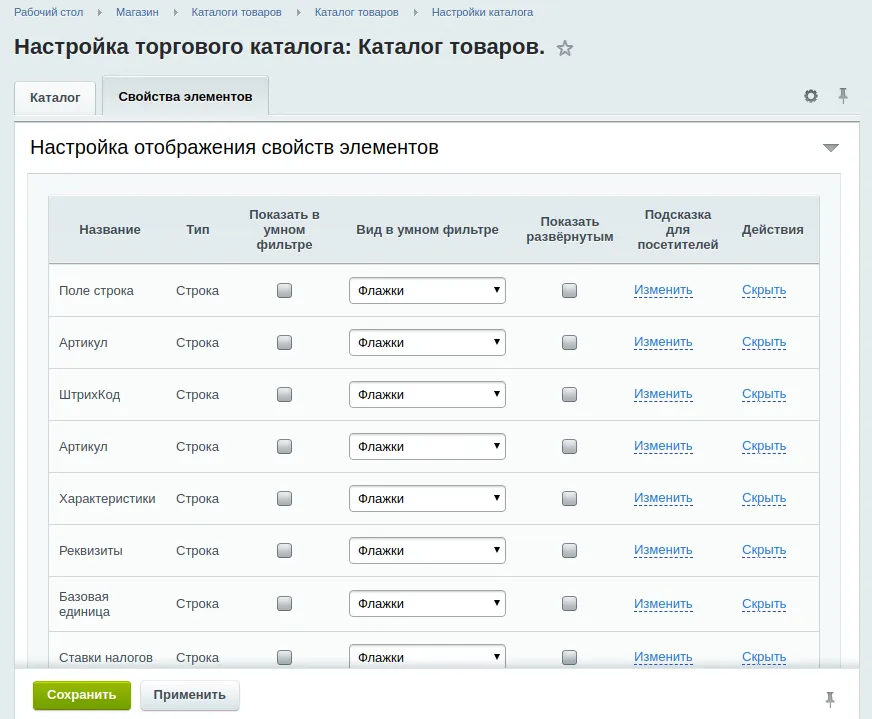Enable smart filter display for Артикул row
The image size is (872, 719).
[285, 342]
